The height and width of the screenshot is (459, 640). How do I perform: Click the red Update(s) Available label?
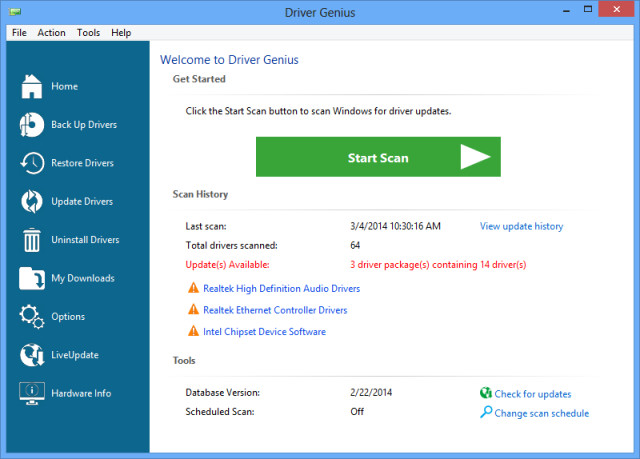tap(227, 265)
